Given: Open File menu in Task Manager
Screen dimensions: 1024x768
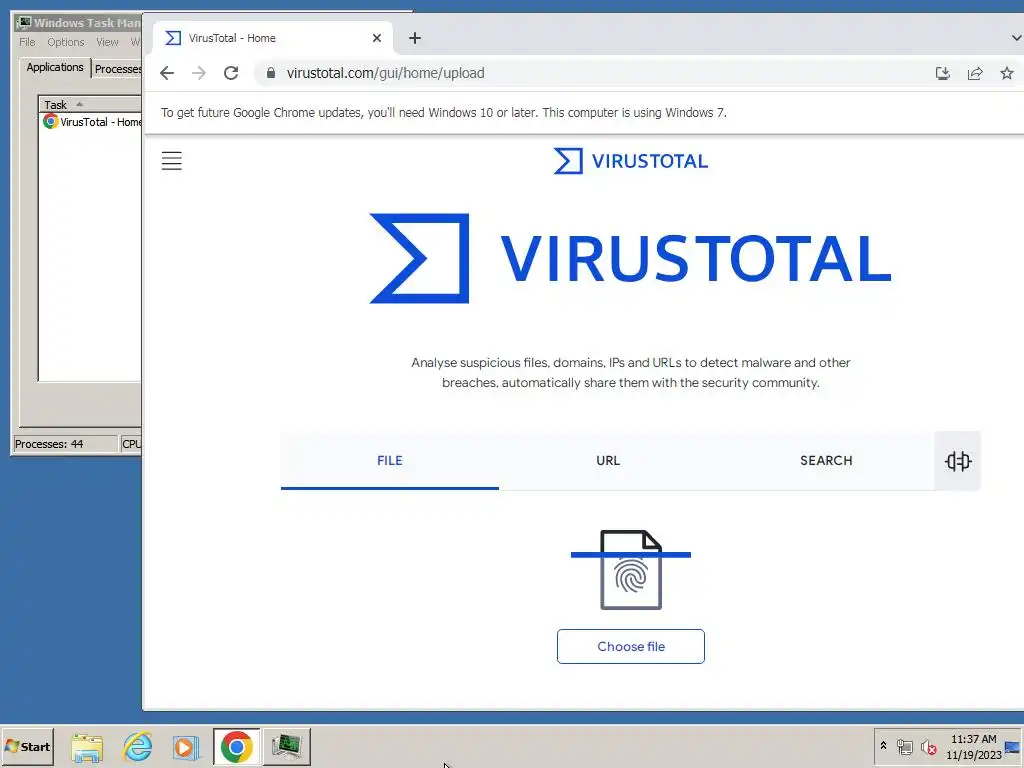Looking at the screenshot, I should (x=27, y=42).
